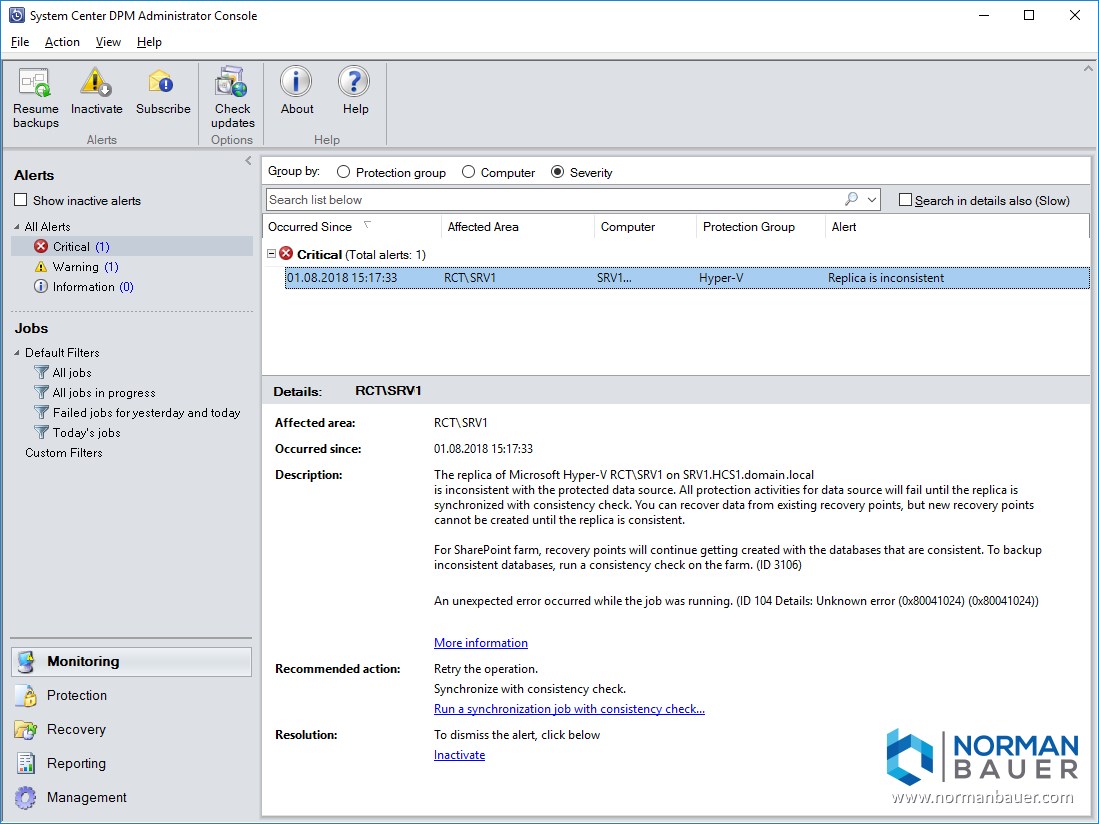
Task: Click the yellow Warning icon in Alerts tree
Action: click(x=41, y=266)
